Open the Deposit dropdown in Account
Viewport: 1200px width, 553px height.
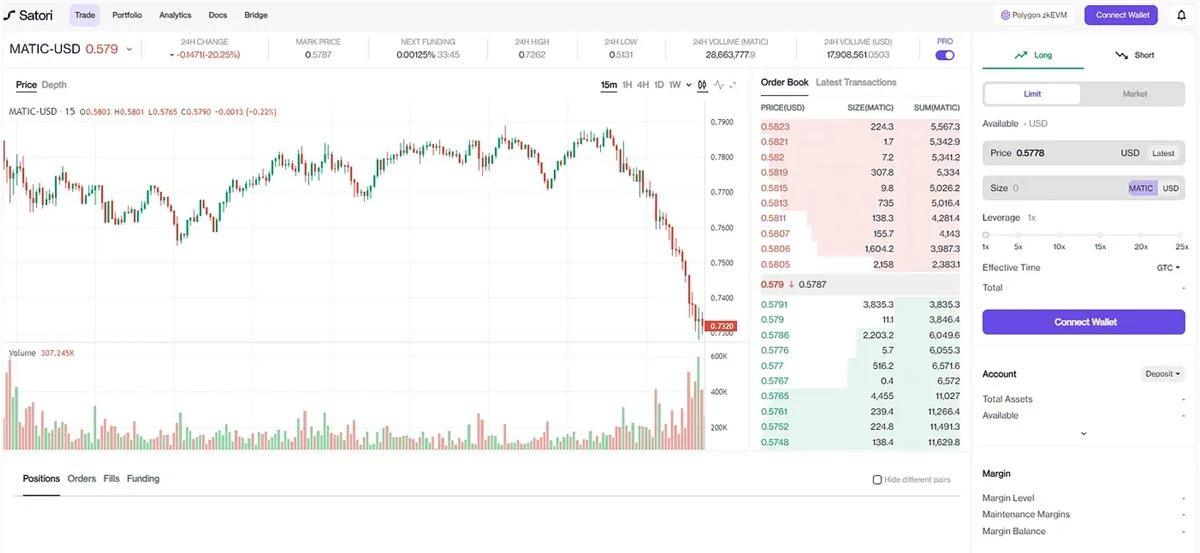click(1163, 374)
